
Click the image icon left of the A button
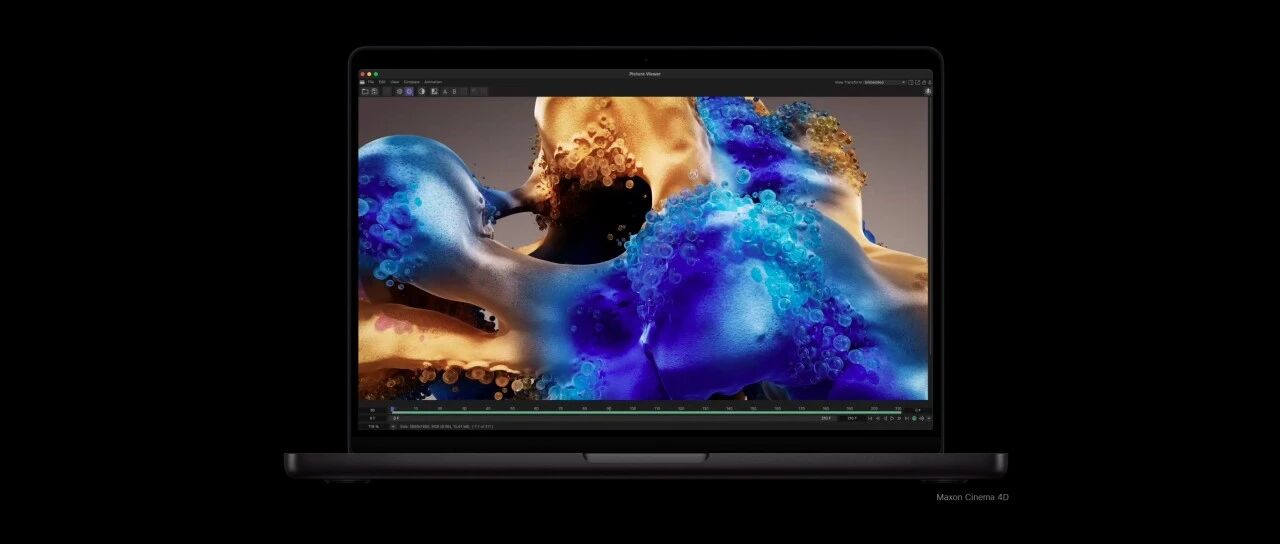[x=435, y=91]
